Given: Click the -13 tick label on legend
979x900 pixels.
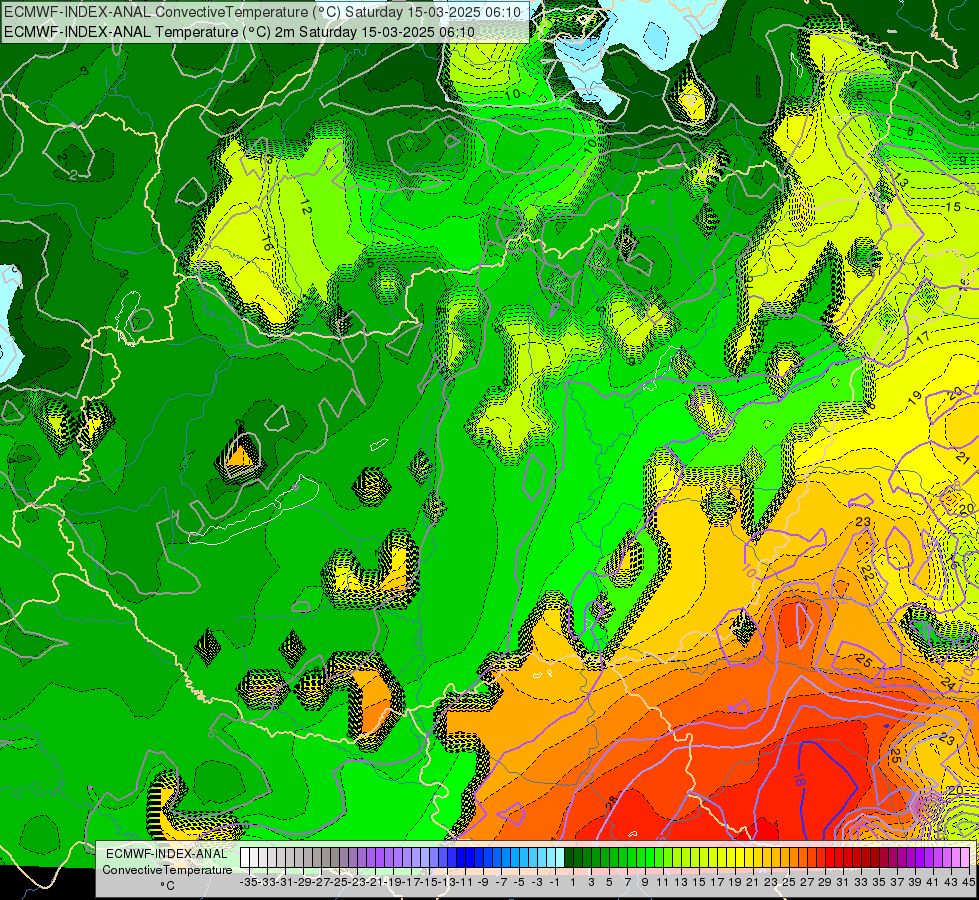Looking at the screenshot, I should [x=446, y=883].
